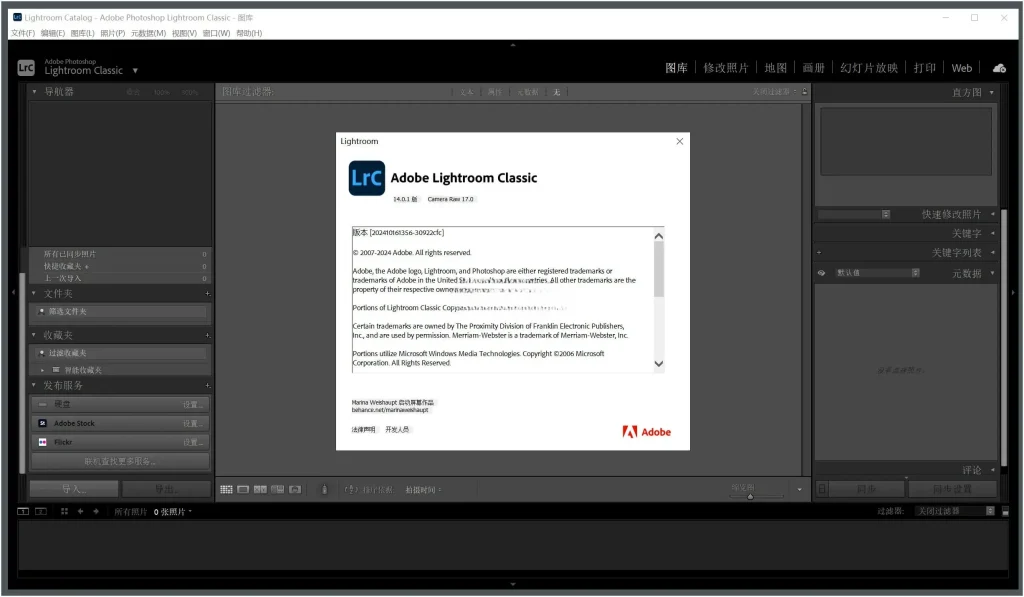Open the 帮助 menu
1024x597 pixels.
(x=247, y=32)
